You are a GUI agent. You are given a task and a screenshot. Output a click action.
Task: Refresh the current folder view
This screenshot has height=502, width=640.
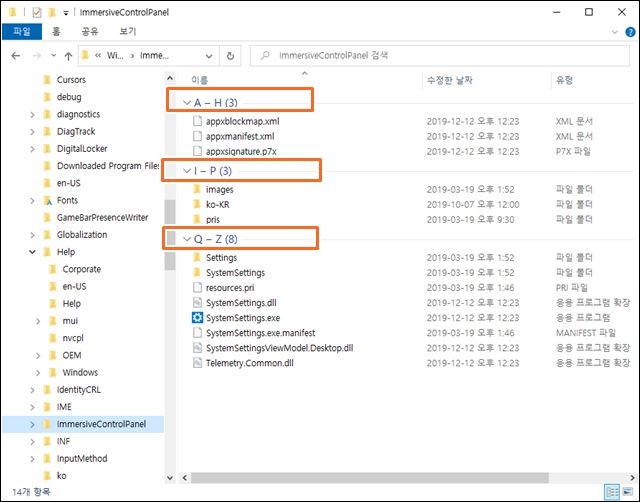coord(230,56)
